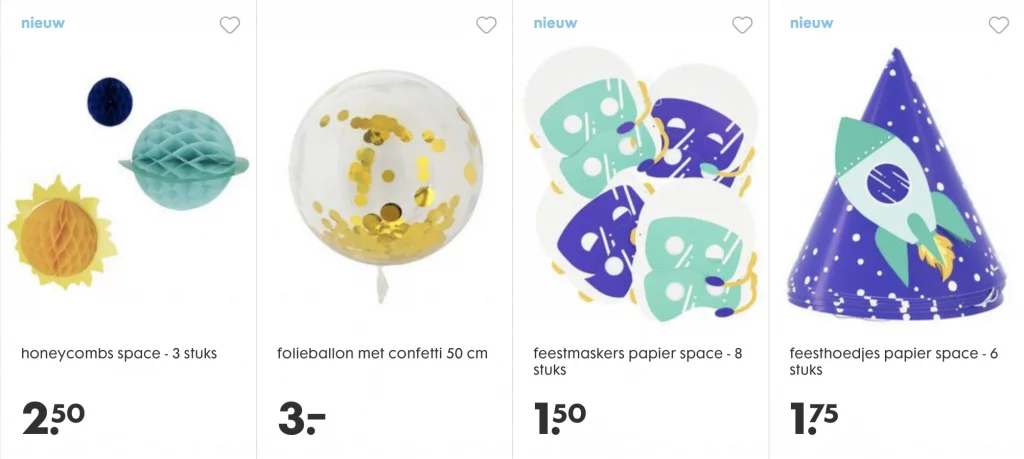Favorite the honeycombs space product with heart

pyautogui.click(x=230, y=25)
